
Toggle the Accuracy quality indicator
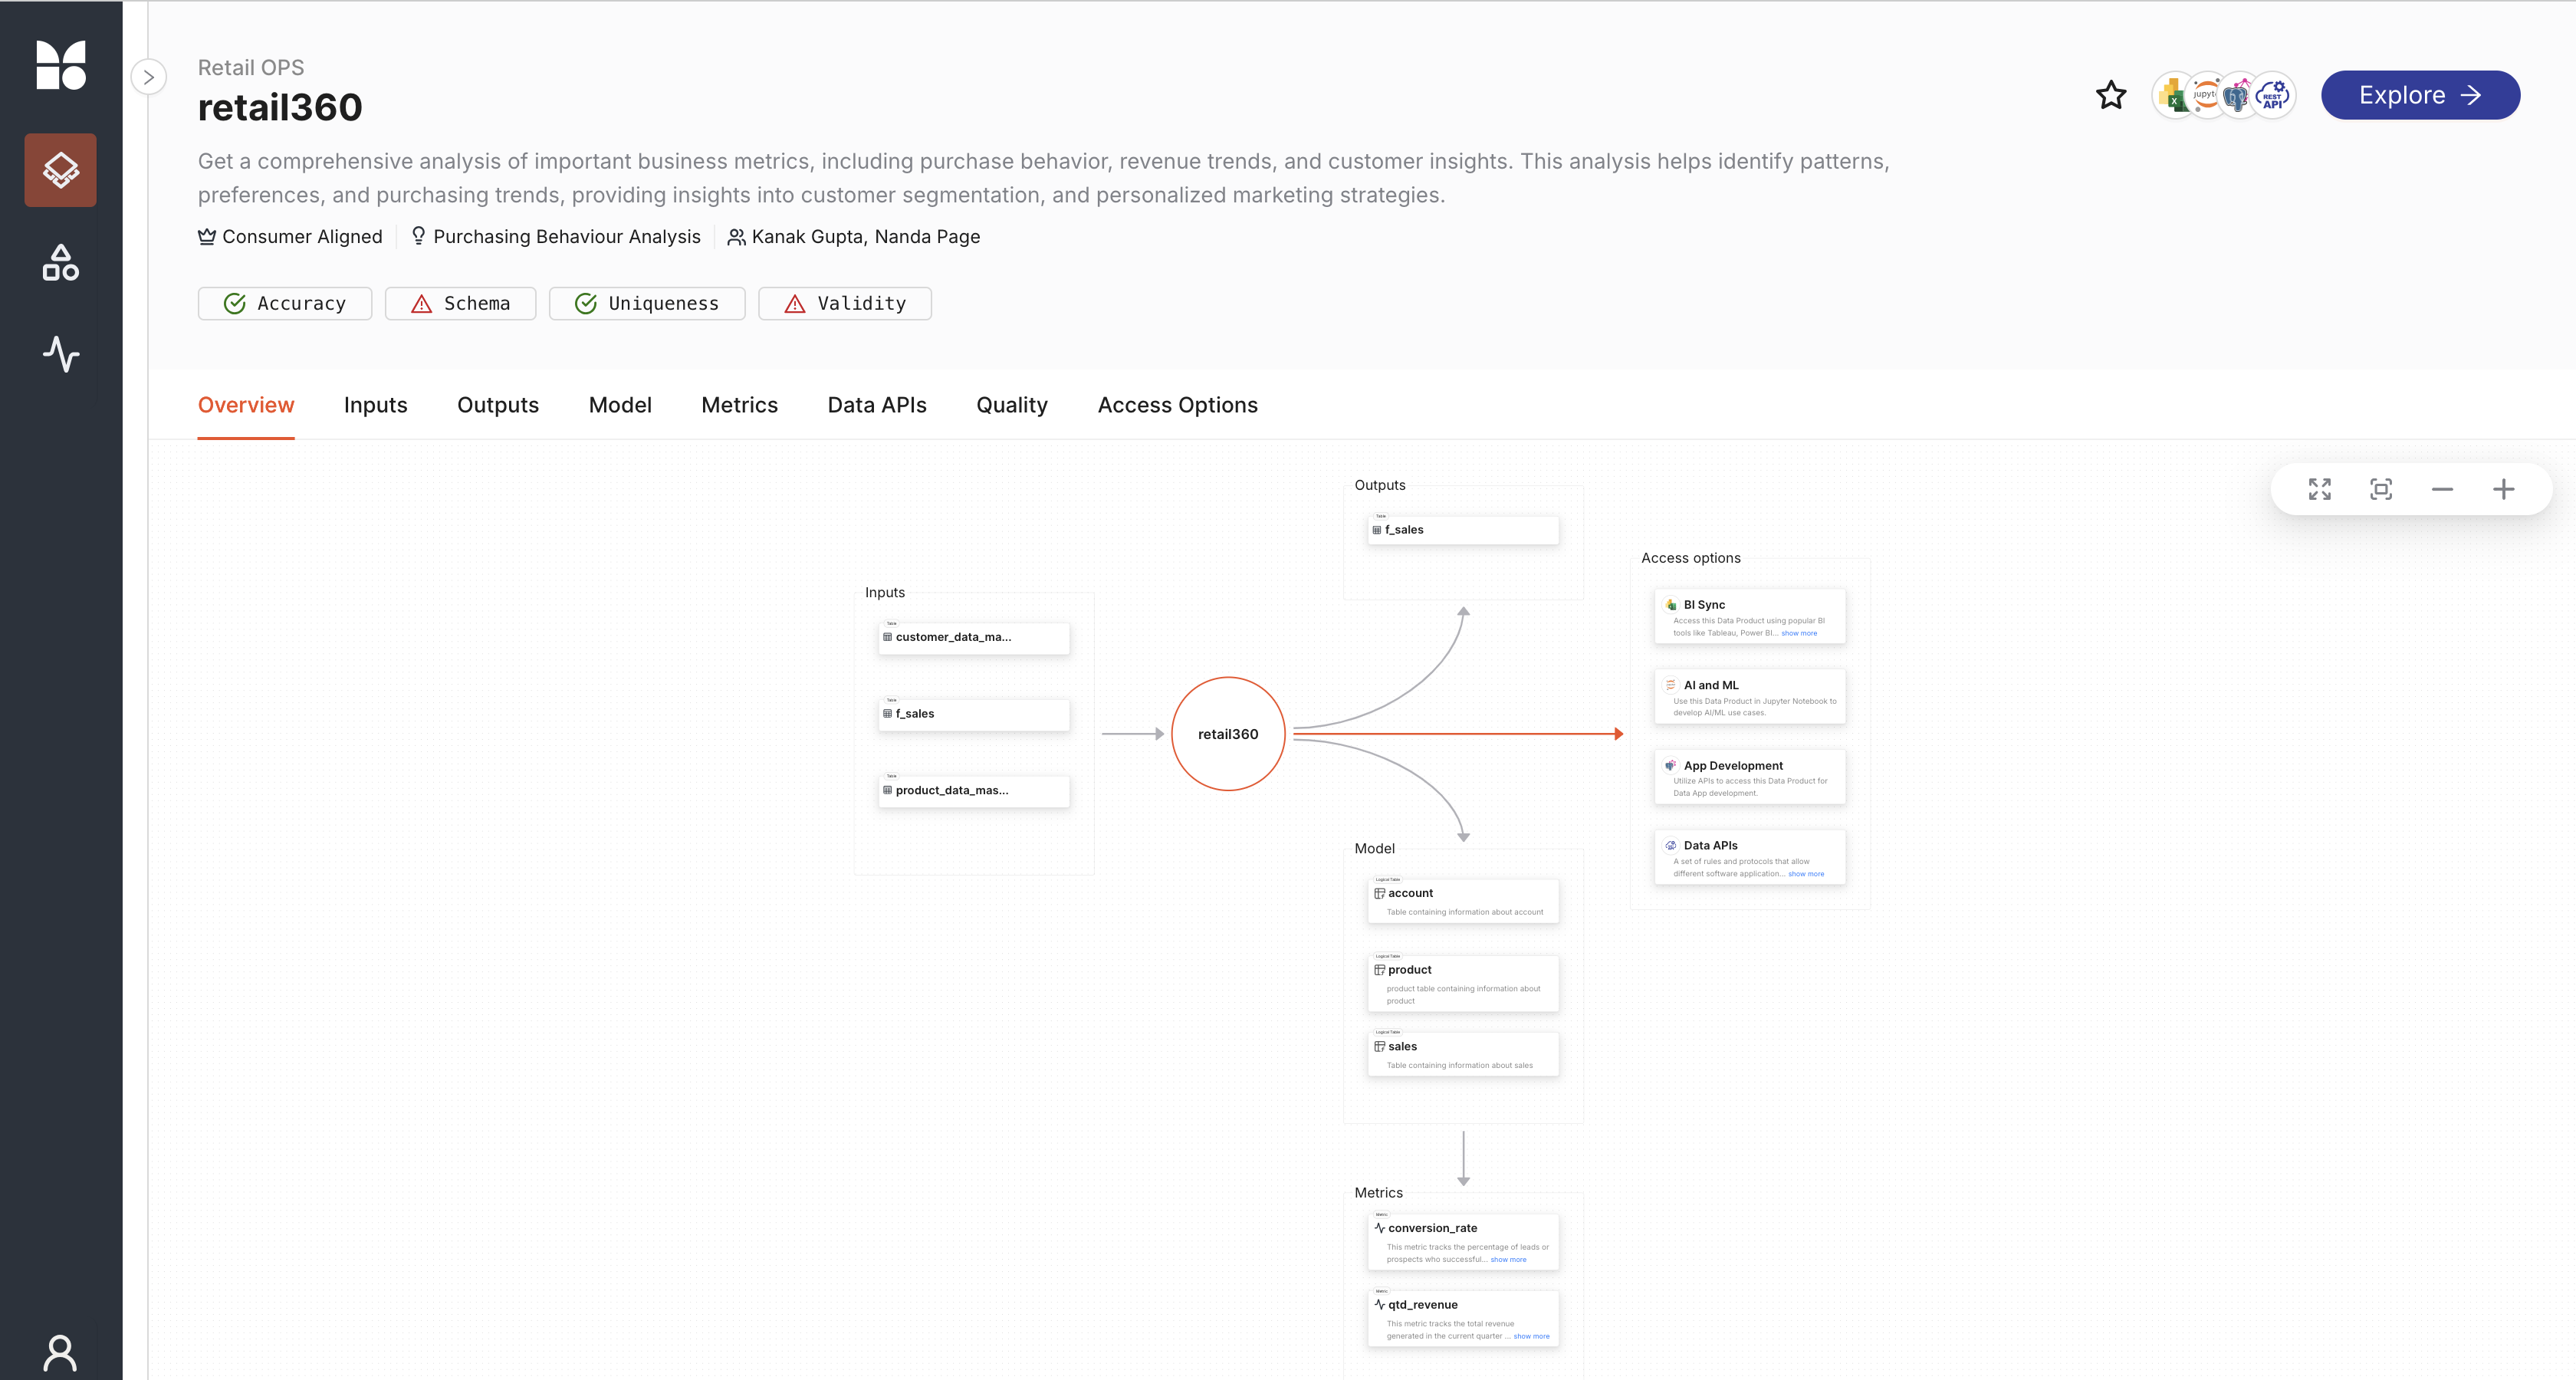[x=284, y=304]
